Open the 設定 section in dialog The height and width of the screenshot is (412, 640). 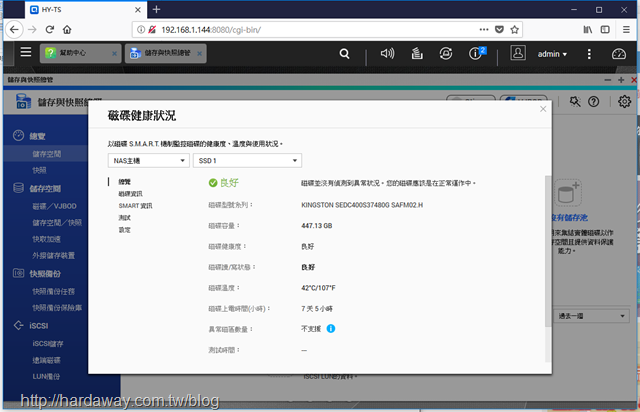tap(124, 230)
